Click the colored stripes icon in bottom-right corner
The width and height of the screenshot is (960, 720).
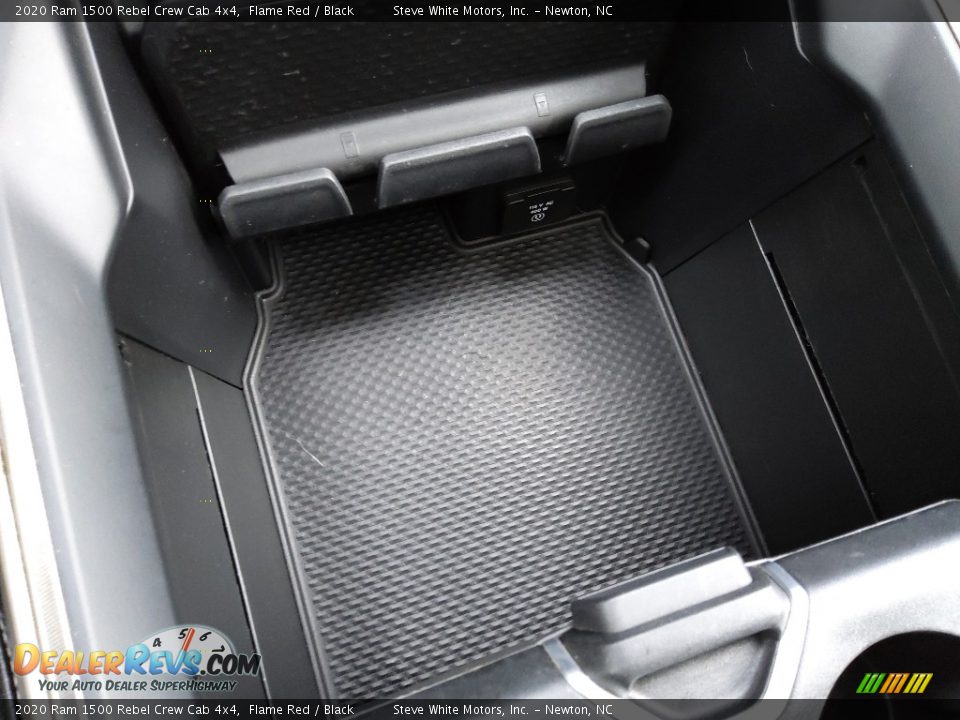[x=894, y=683]
